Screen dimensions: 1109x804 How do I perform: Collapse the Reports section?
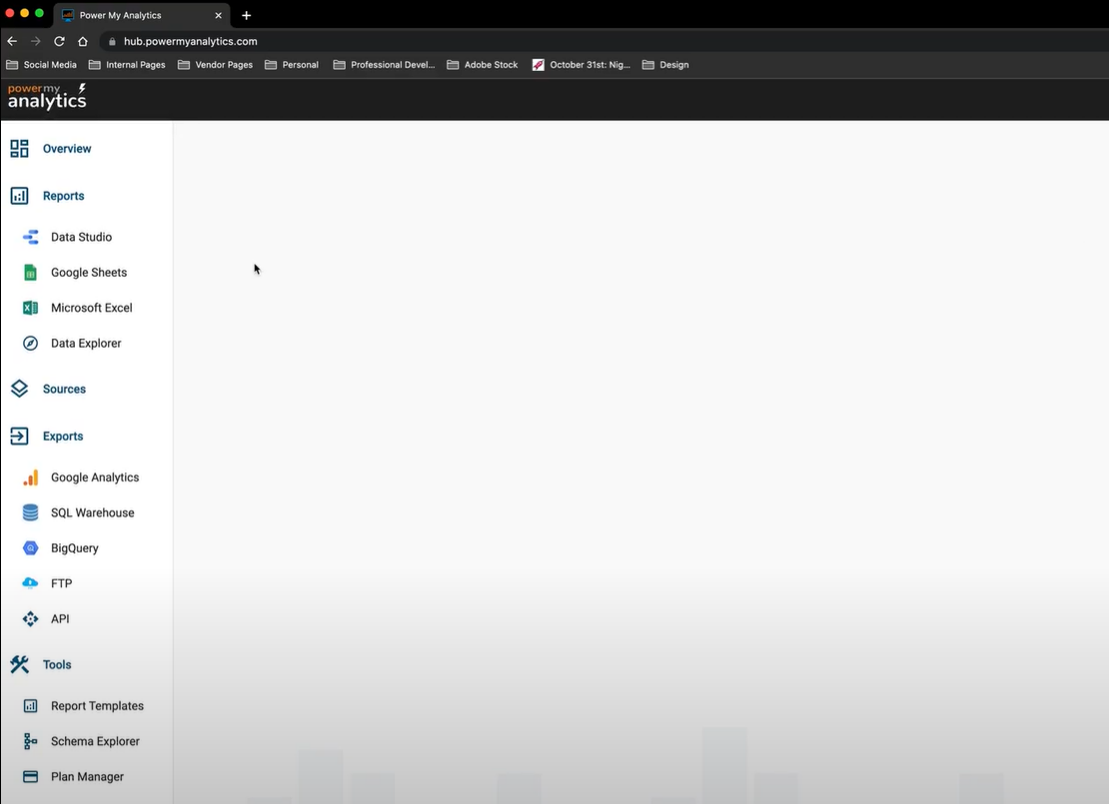(63, 196)
